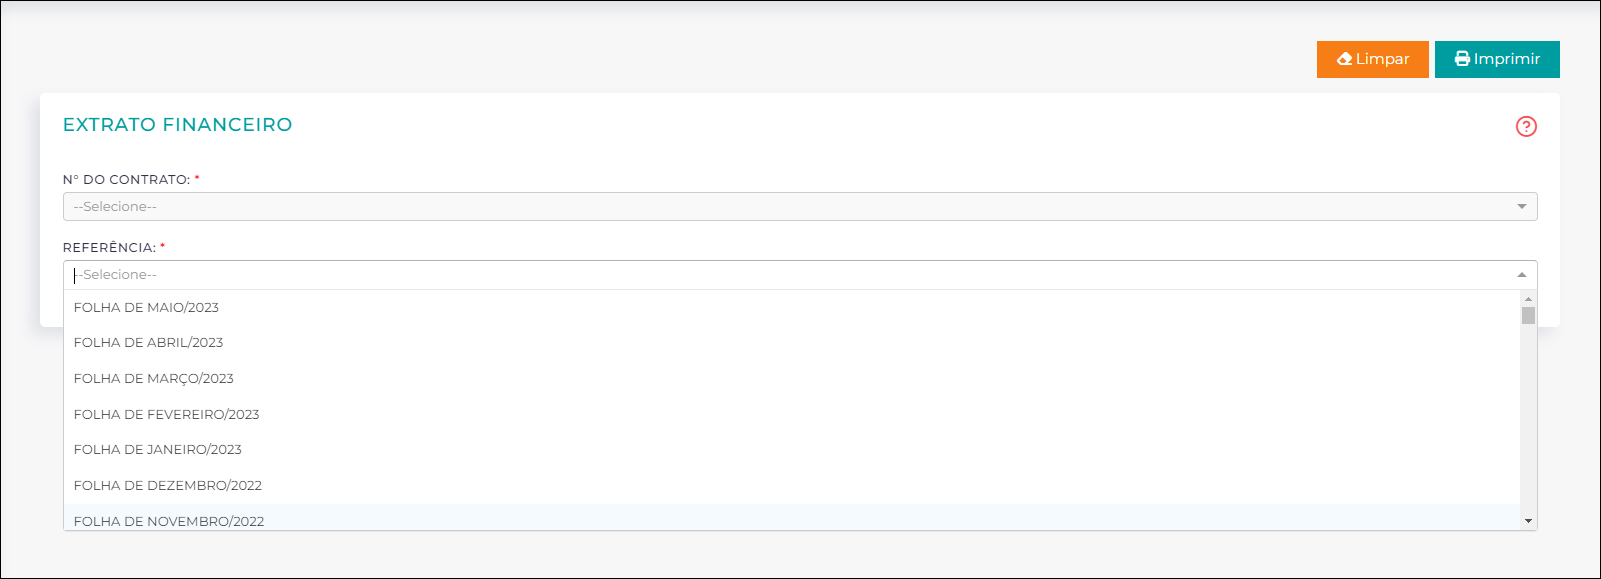Screen dimensions: 1601x579
Task: Select FOLHA DE MAIO/2023 option
Action: click(792, 307)
